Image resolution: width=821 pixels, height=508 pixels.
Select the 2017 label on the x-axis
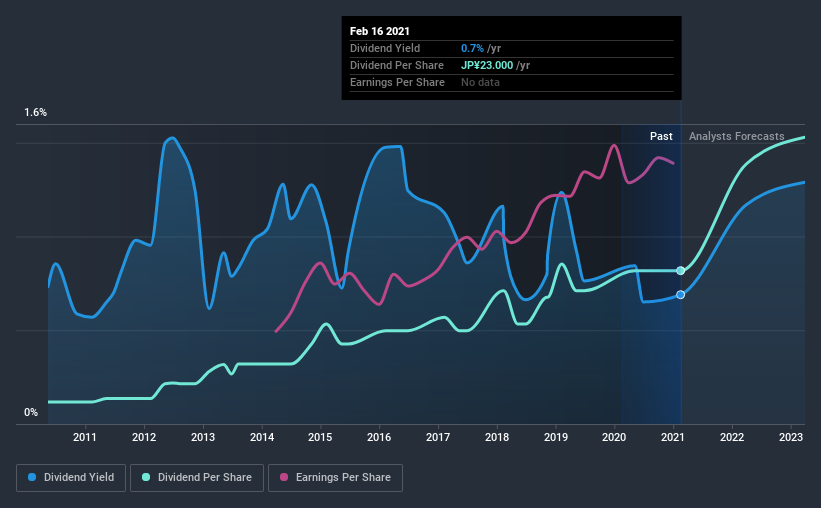[x=438, y=437]
